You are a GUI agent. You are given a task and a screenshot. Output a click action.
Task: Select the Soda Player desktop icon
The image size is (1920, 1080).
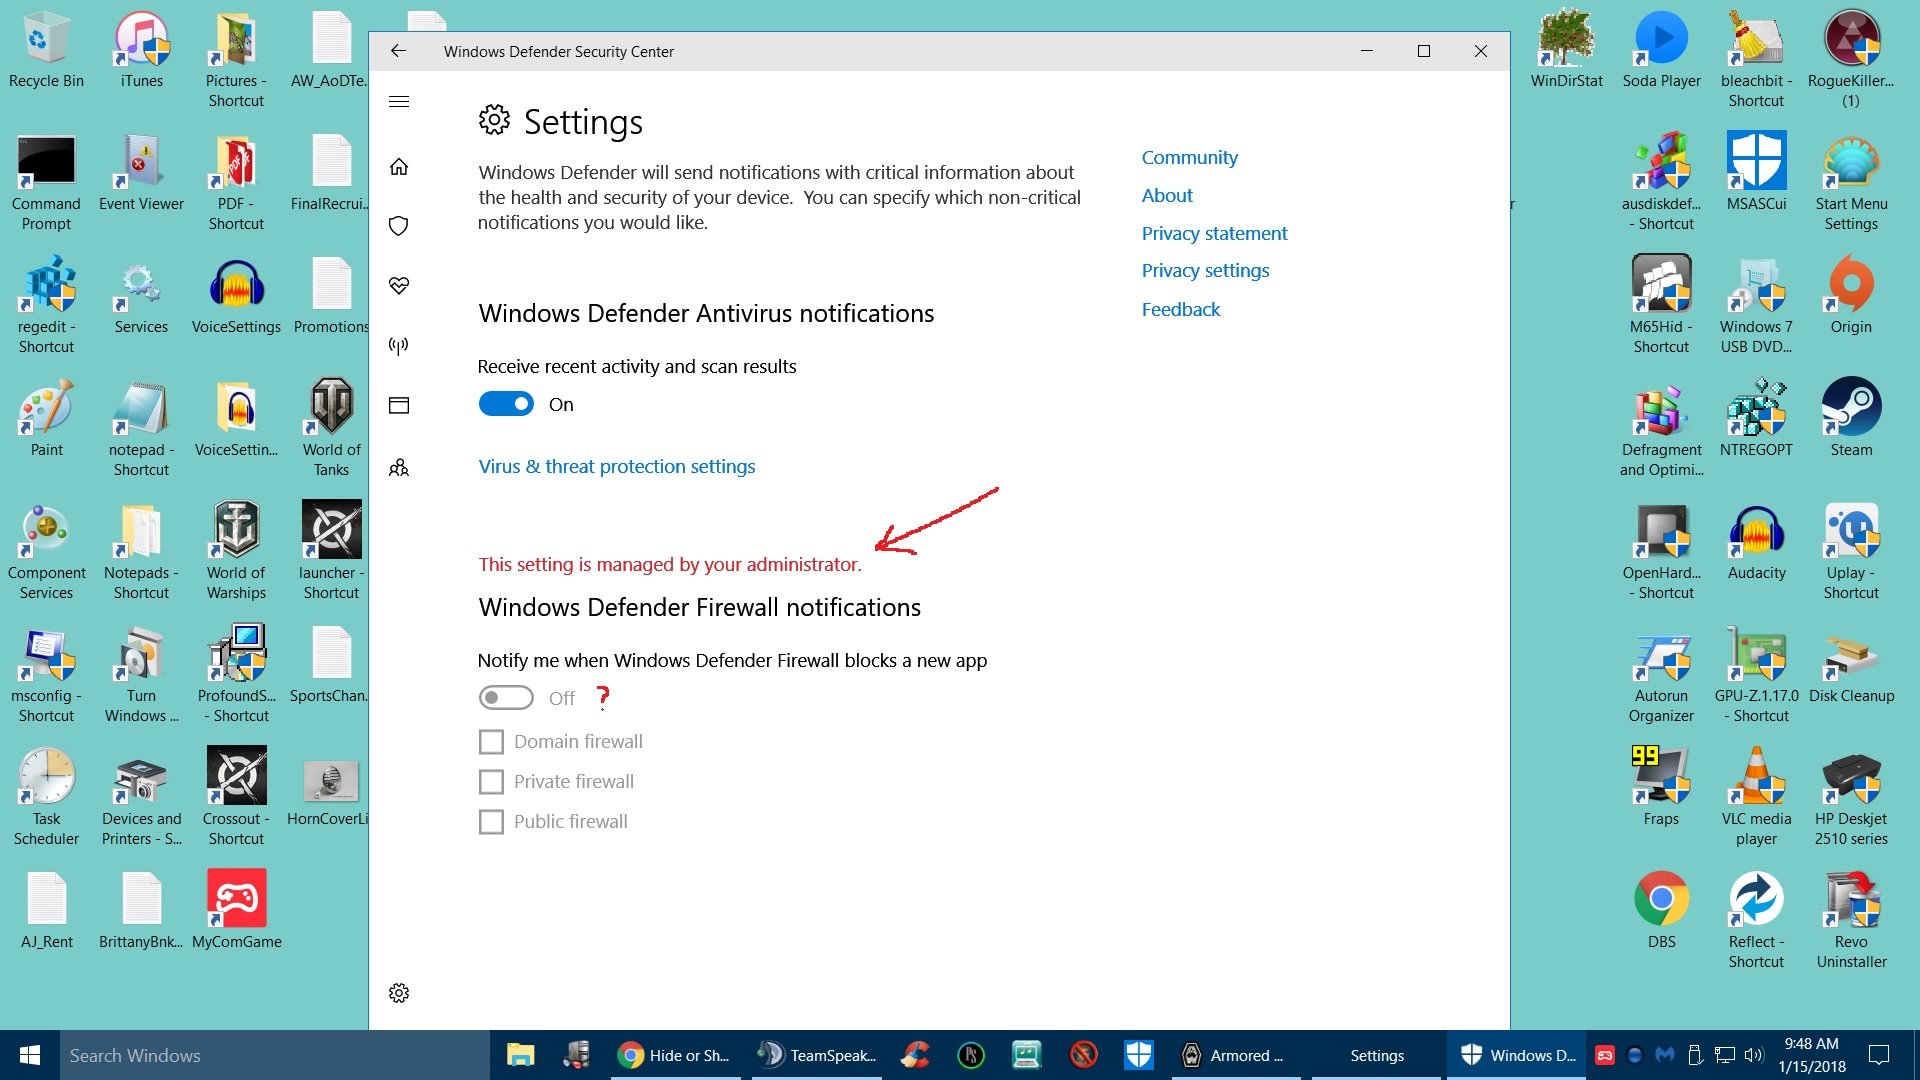tap(1661, 50)
